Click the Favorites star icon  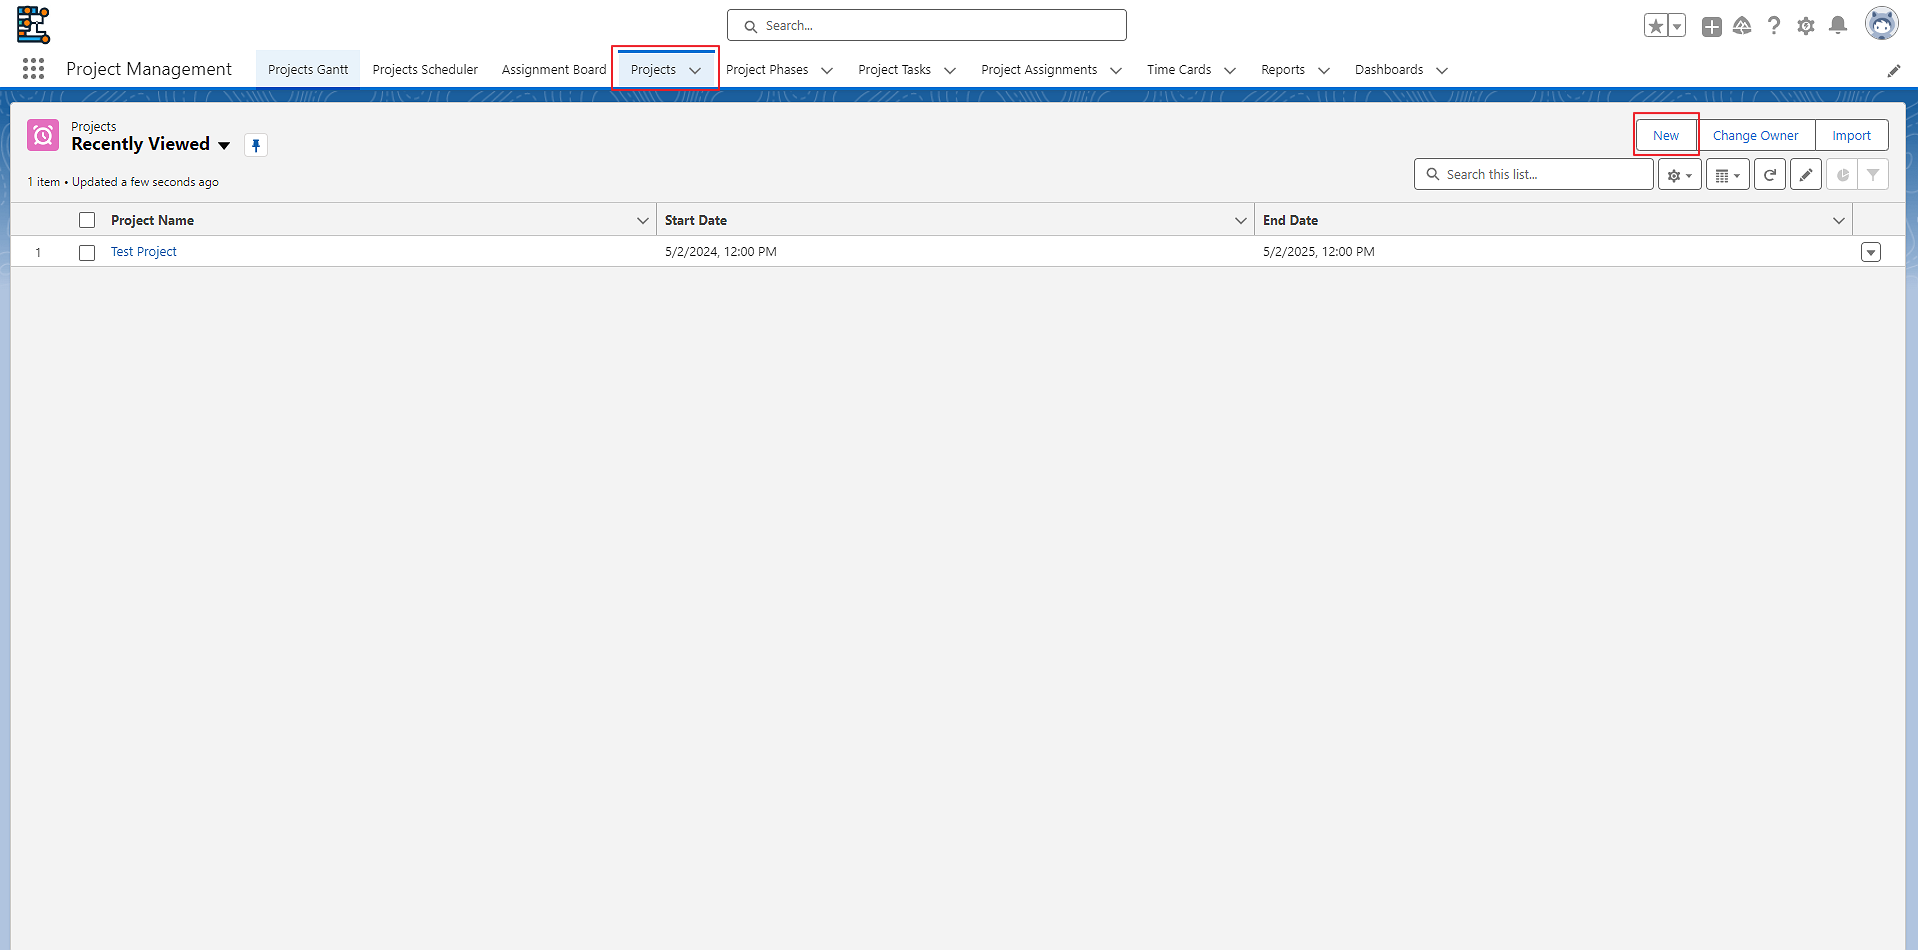tap(1656, 26)
